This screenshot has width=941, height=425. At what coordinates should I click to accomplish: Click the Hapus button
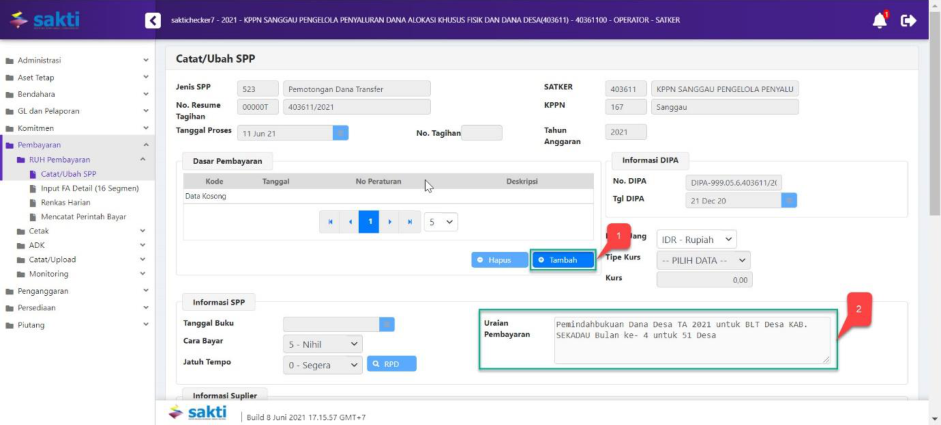click(x=500, y=260)
